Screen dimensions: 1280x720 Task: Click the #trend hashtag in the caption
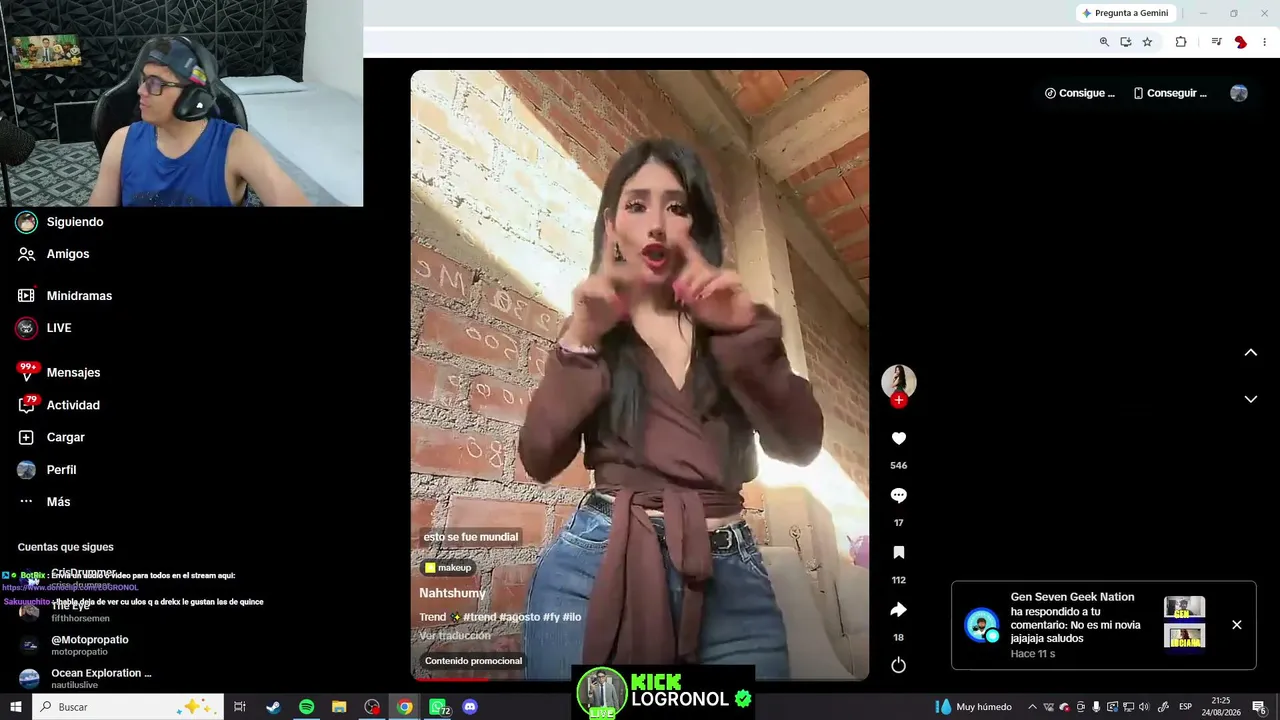coord(480,617)
